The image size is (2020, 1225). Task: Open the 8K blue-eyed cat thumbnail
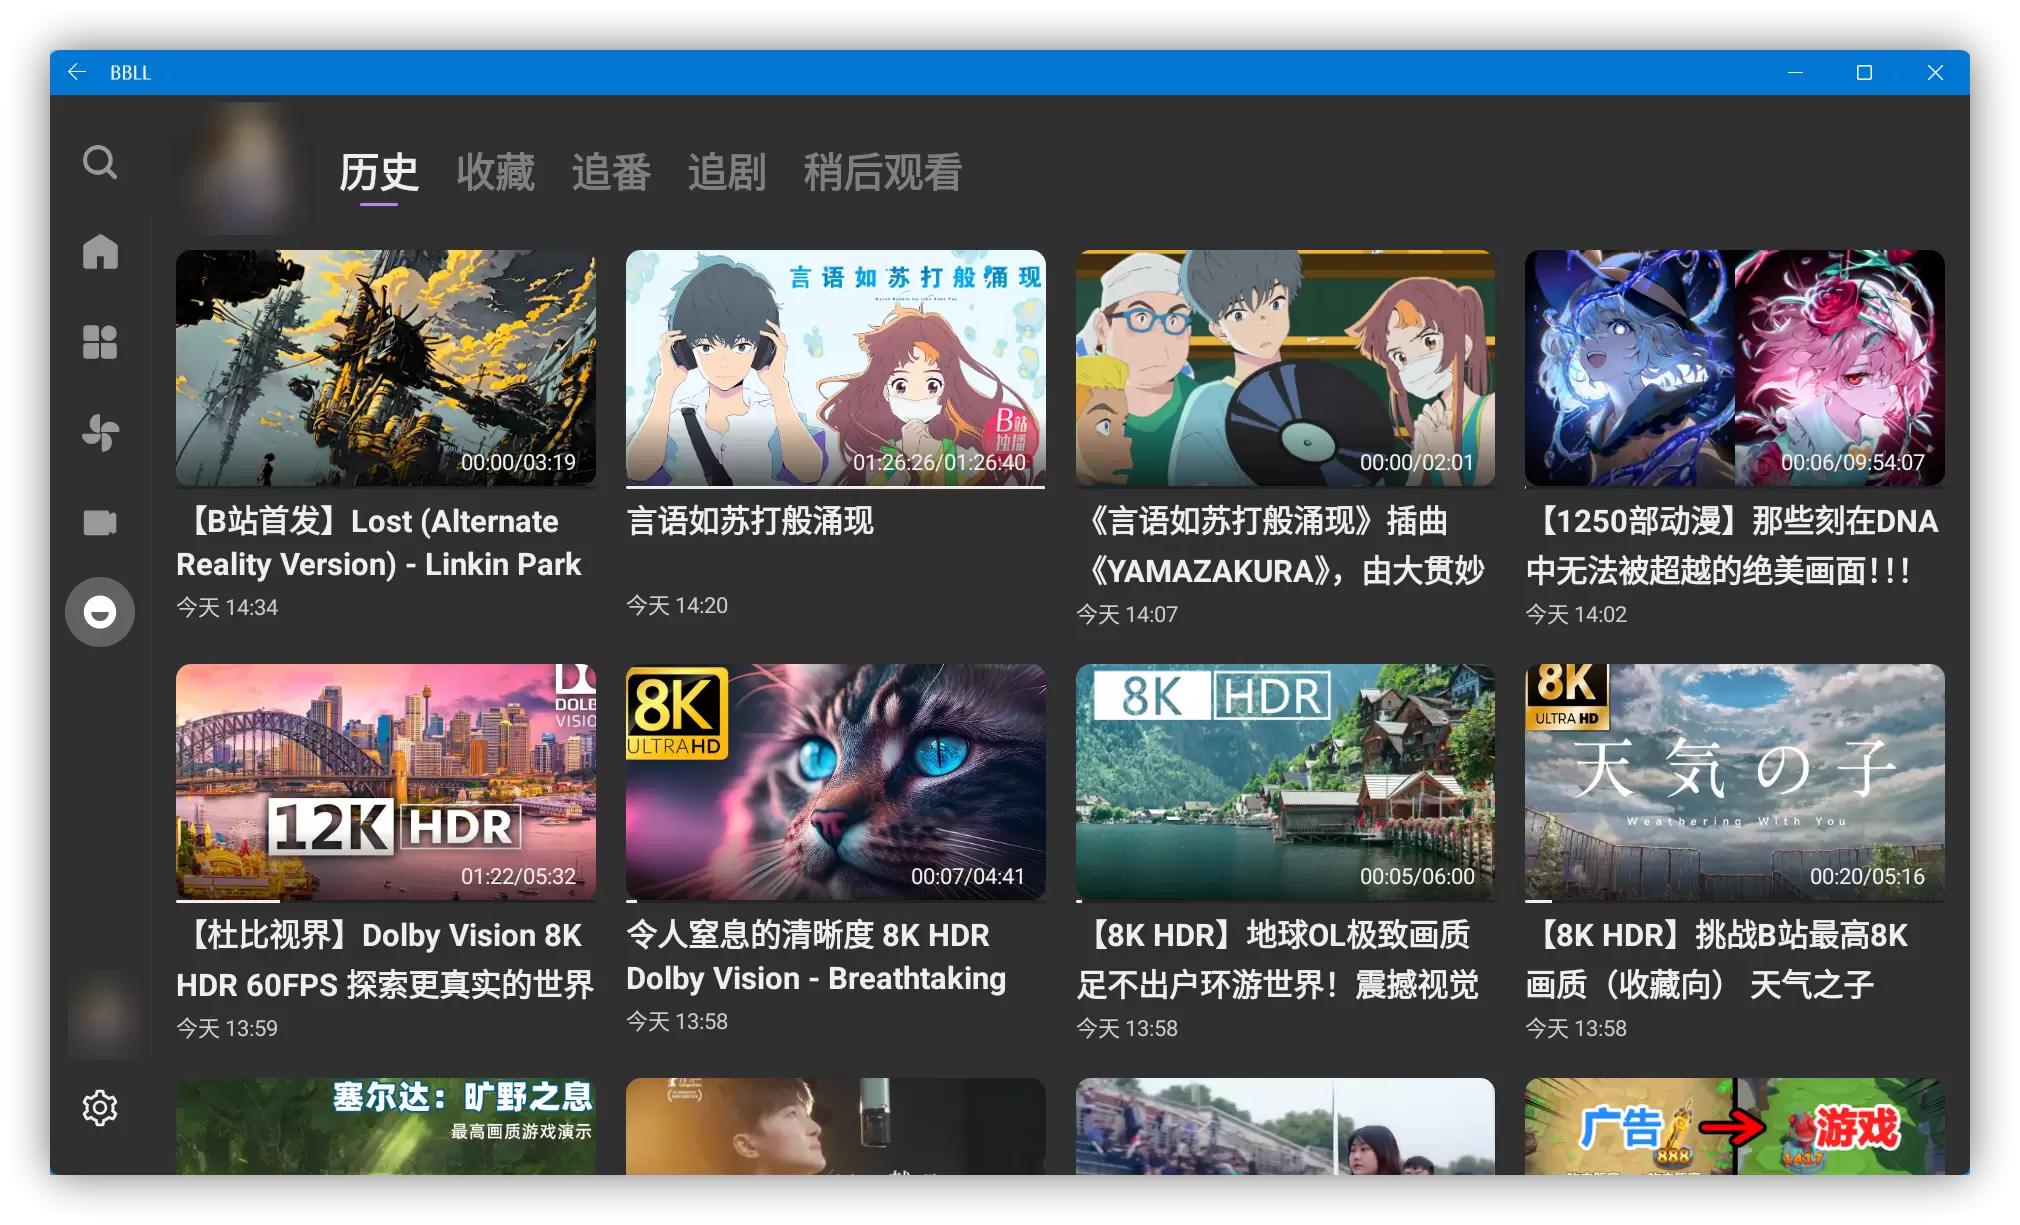point(836,782)
